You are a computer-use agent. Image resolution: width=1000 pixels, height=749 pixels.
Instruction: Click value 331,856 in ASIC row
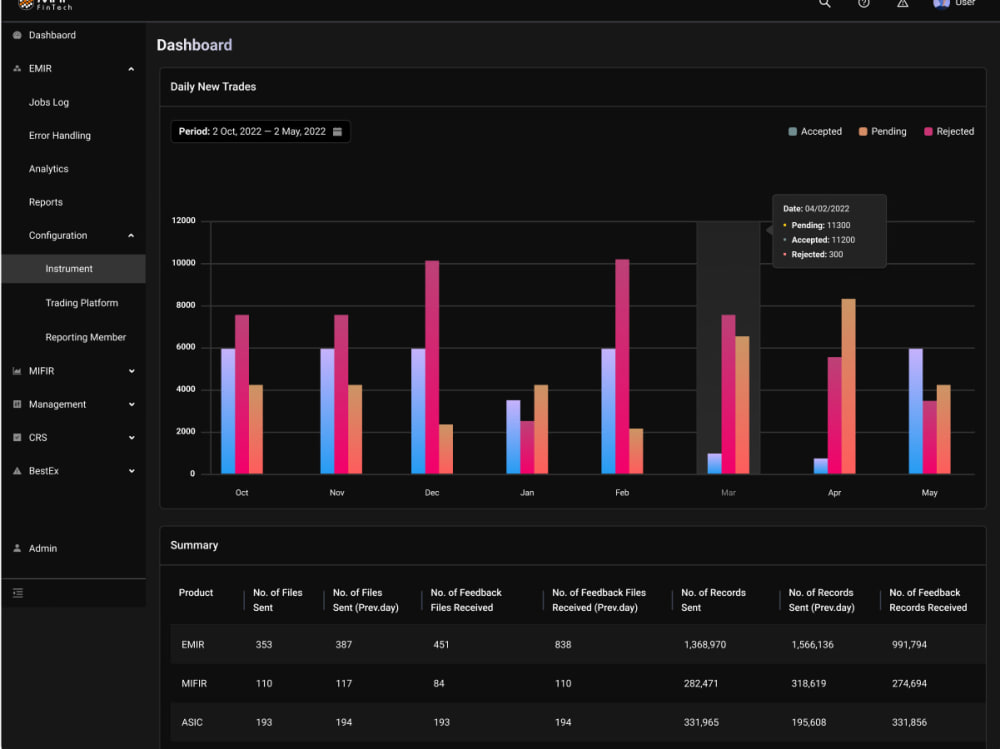click(909, 722)
